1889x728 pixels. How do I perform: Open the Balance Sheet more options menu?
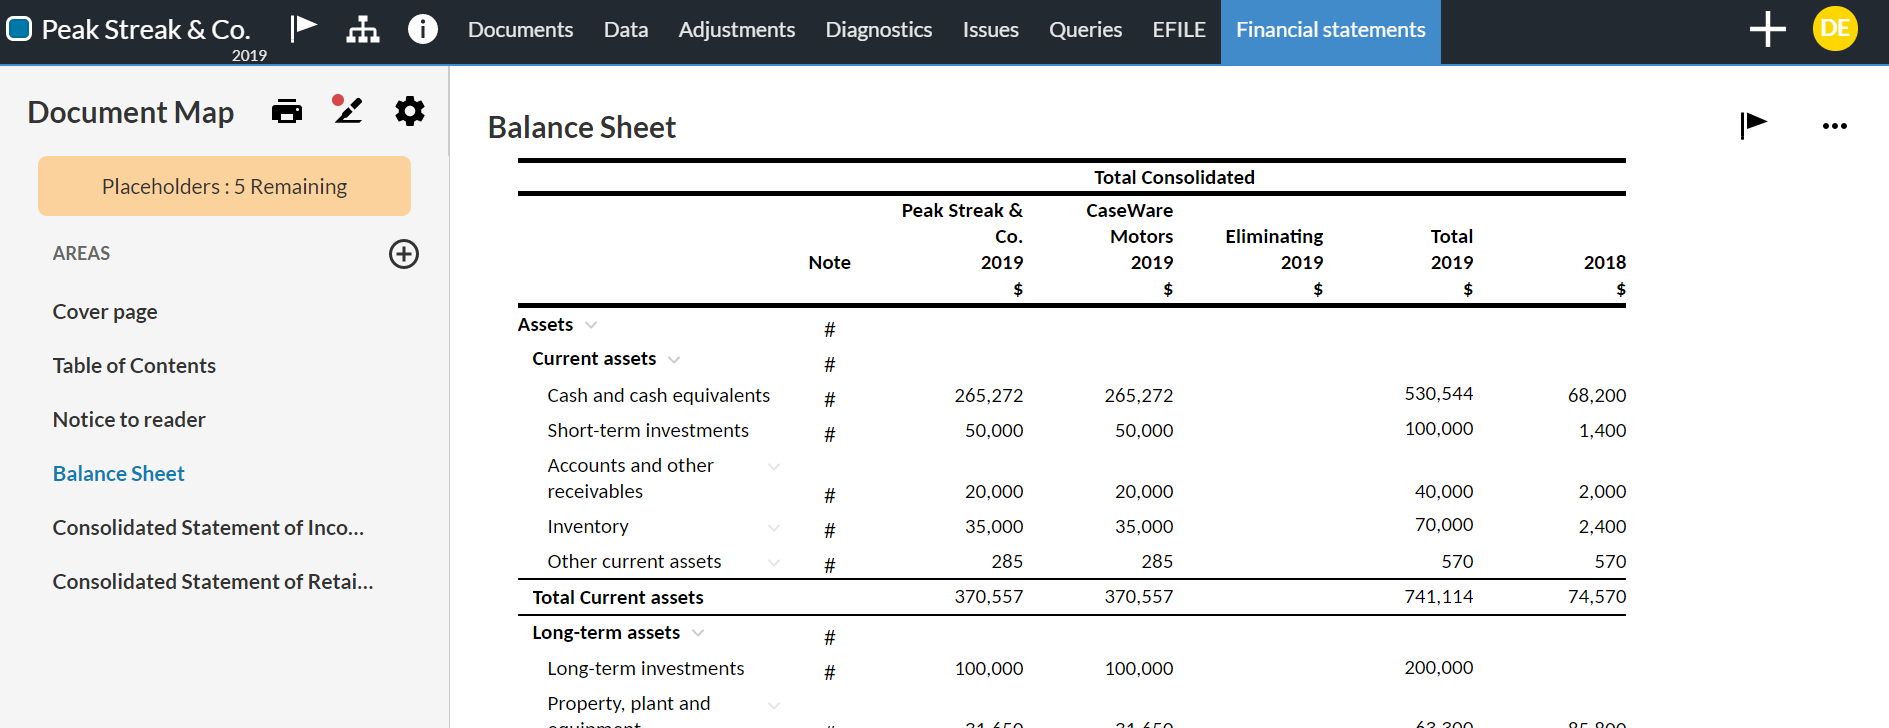pos(1834,126)
